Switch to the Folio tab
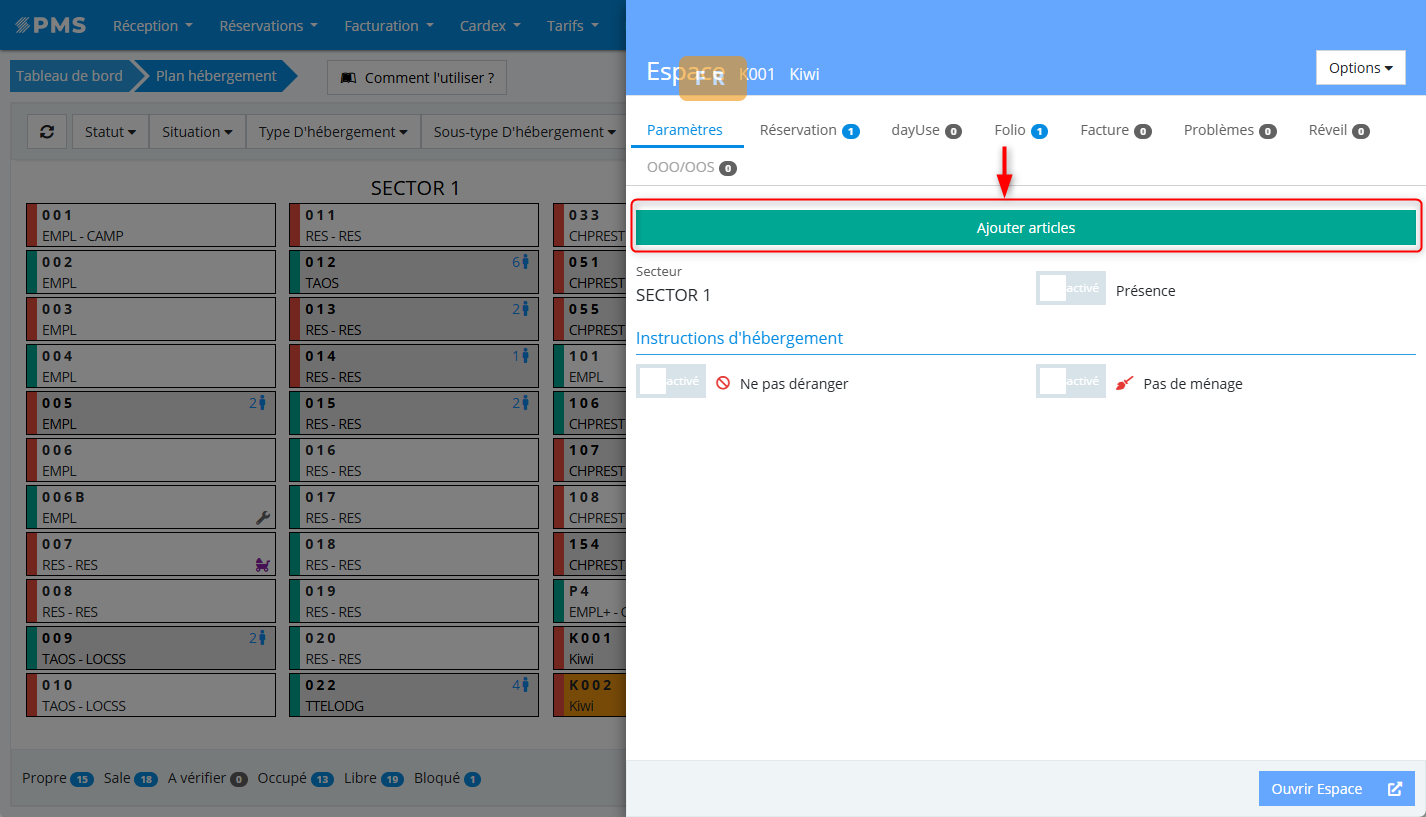 (x=1019, y=130)
